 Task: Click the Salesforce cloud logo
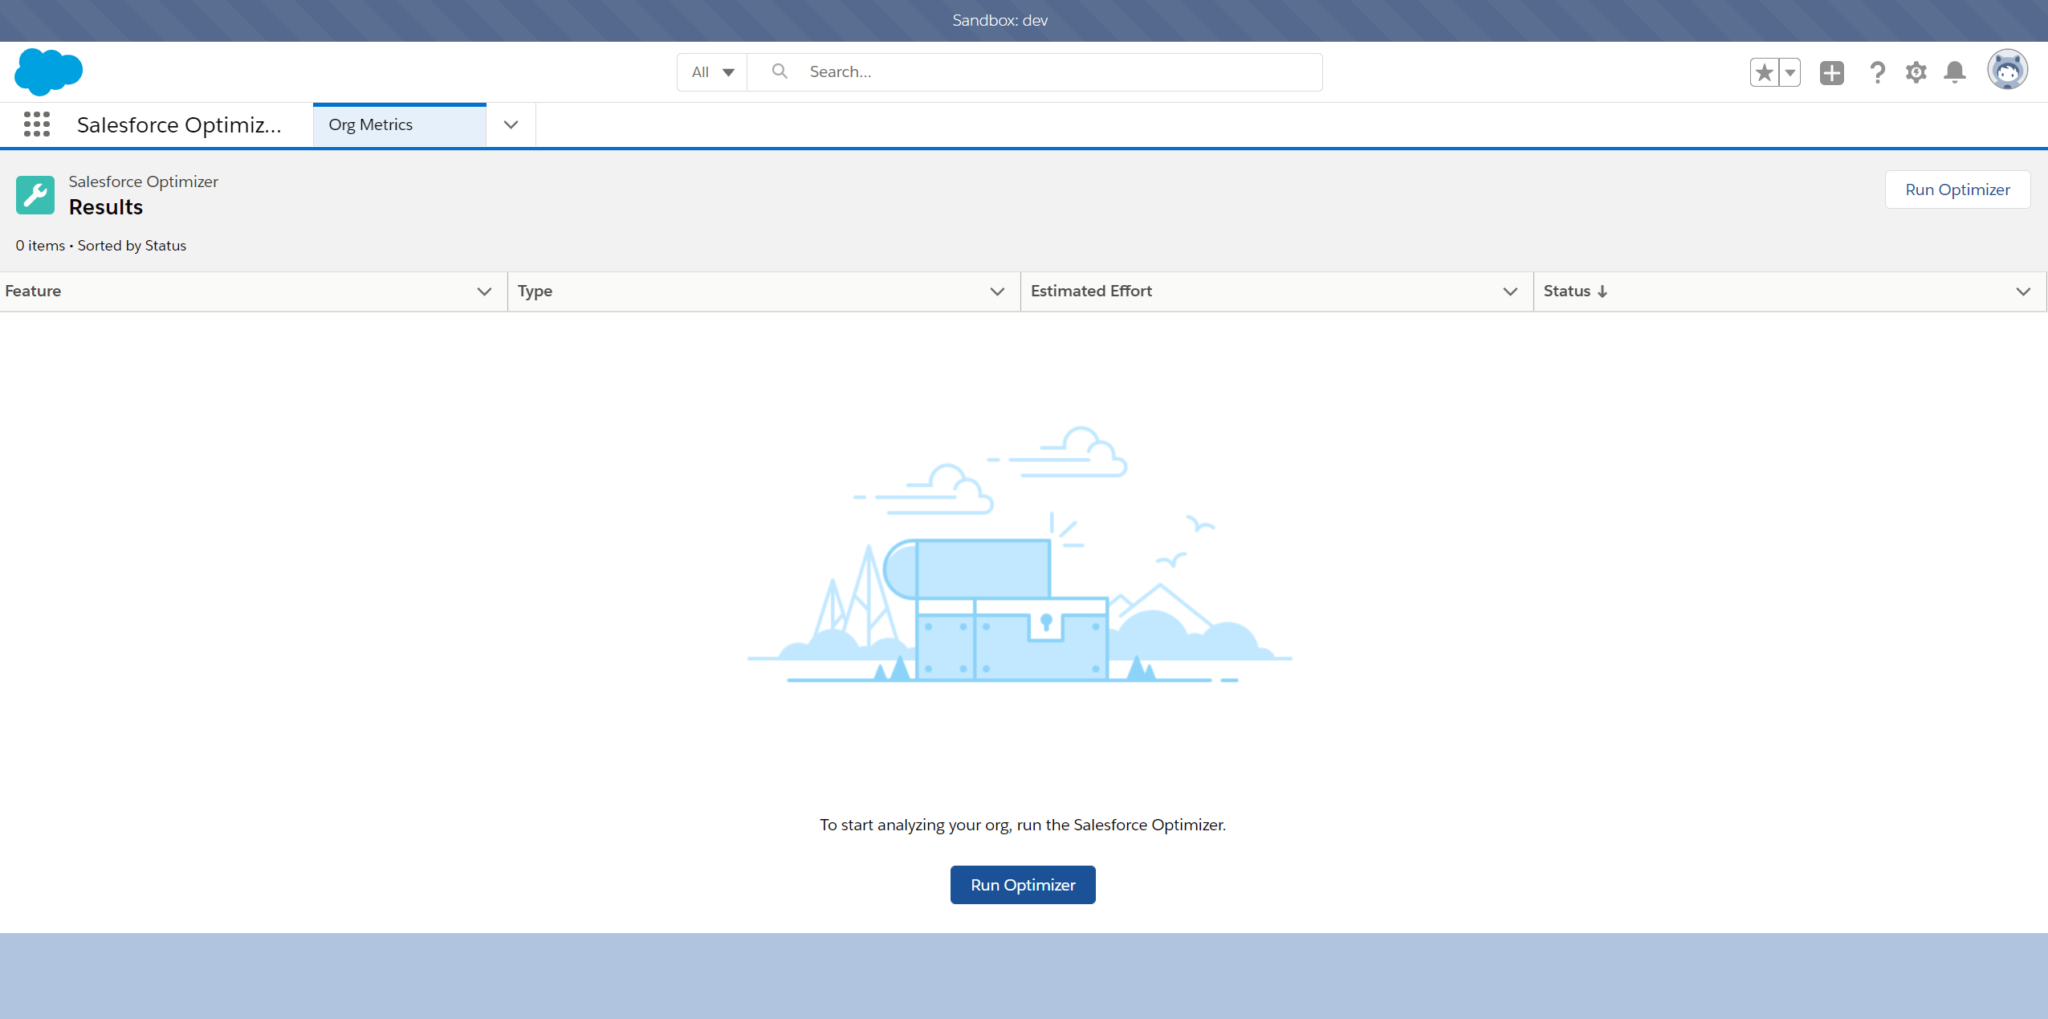pos(47,71)
